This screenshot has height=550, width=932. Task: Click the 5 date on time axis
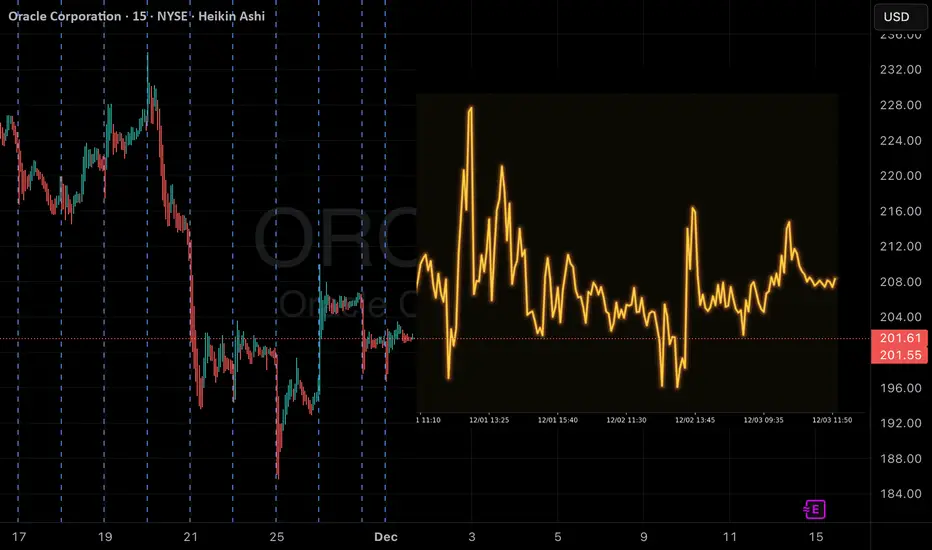point(558,537)
